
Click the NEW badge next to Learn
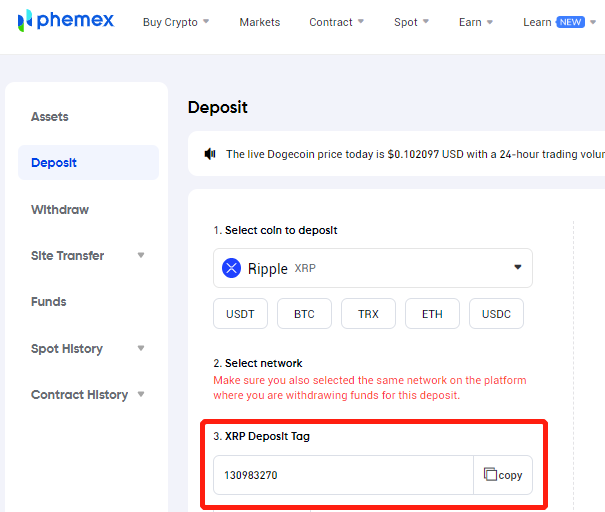[x=570, y=22]
